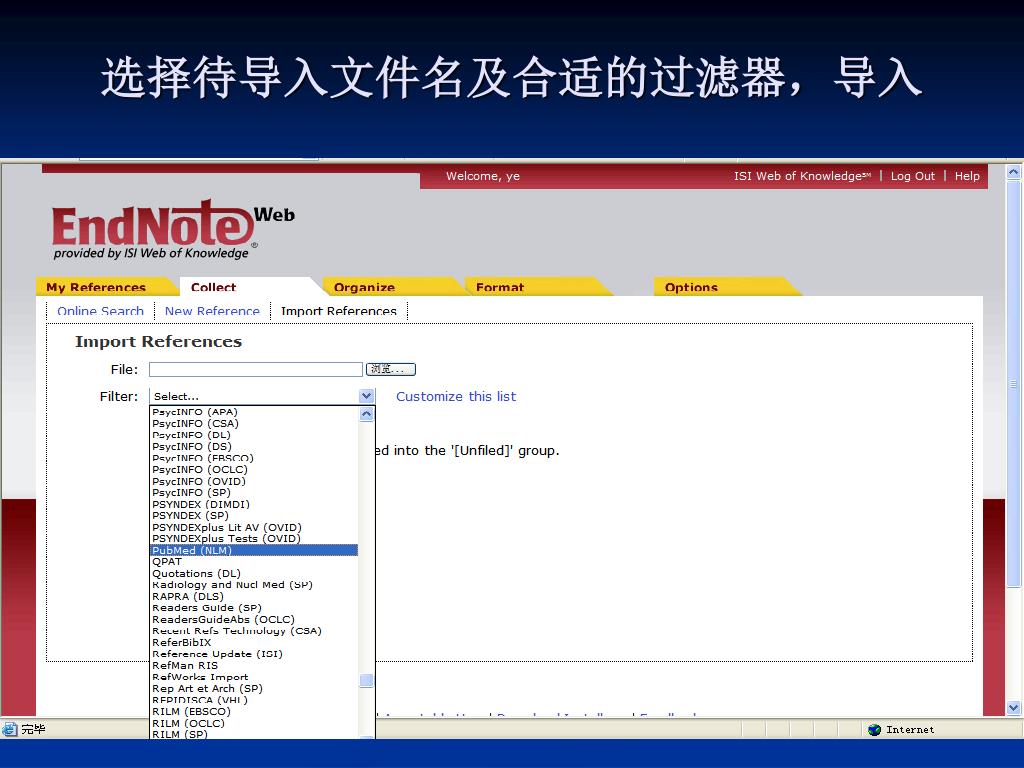1024x768 pixels.
Task: Click browser page scroll-down arrow
Action: pyautogui.click(x=1014, y=707)
